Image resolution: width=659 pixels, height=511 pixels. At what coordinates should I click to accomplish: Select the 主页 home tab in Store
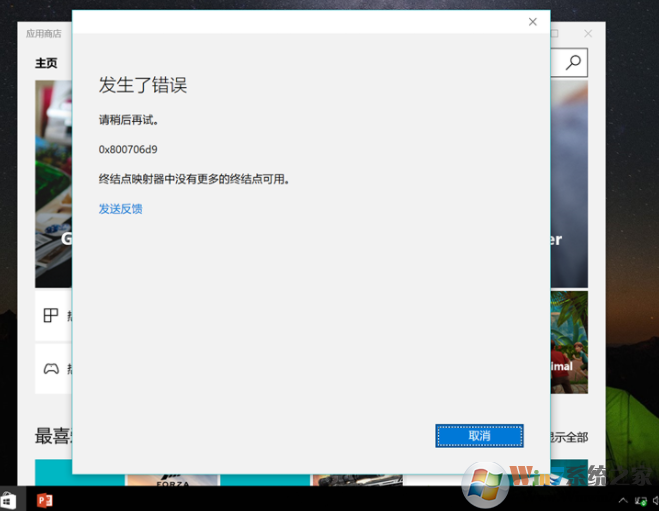click(46, 63)
